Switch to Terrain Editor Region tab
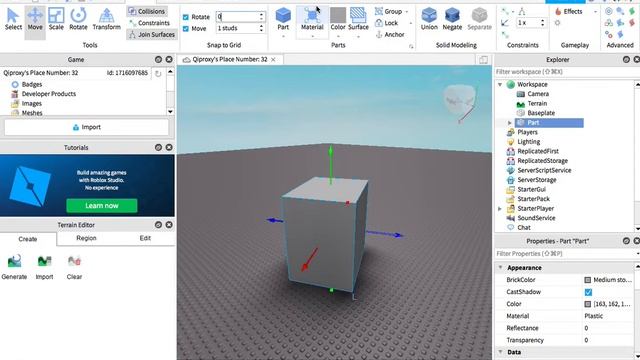Screen dimensions: 640x360 coord(86,238)
